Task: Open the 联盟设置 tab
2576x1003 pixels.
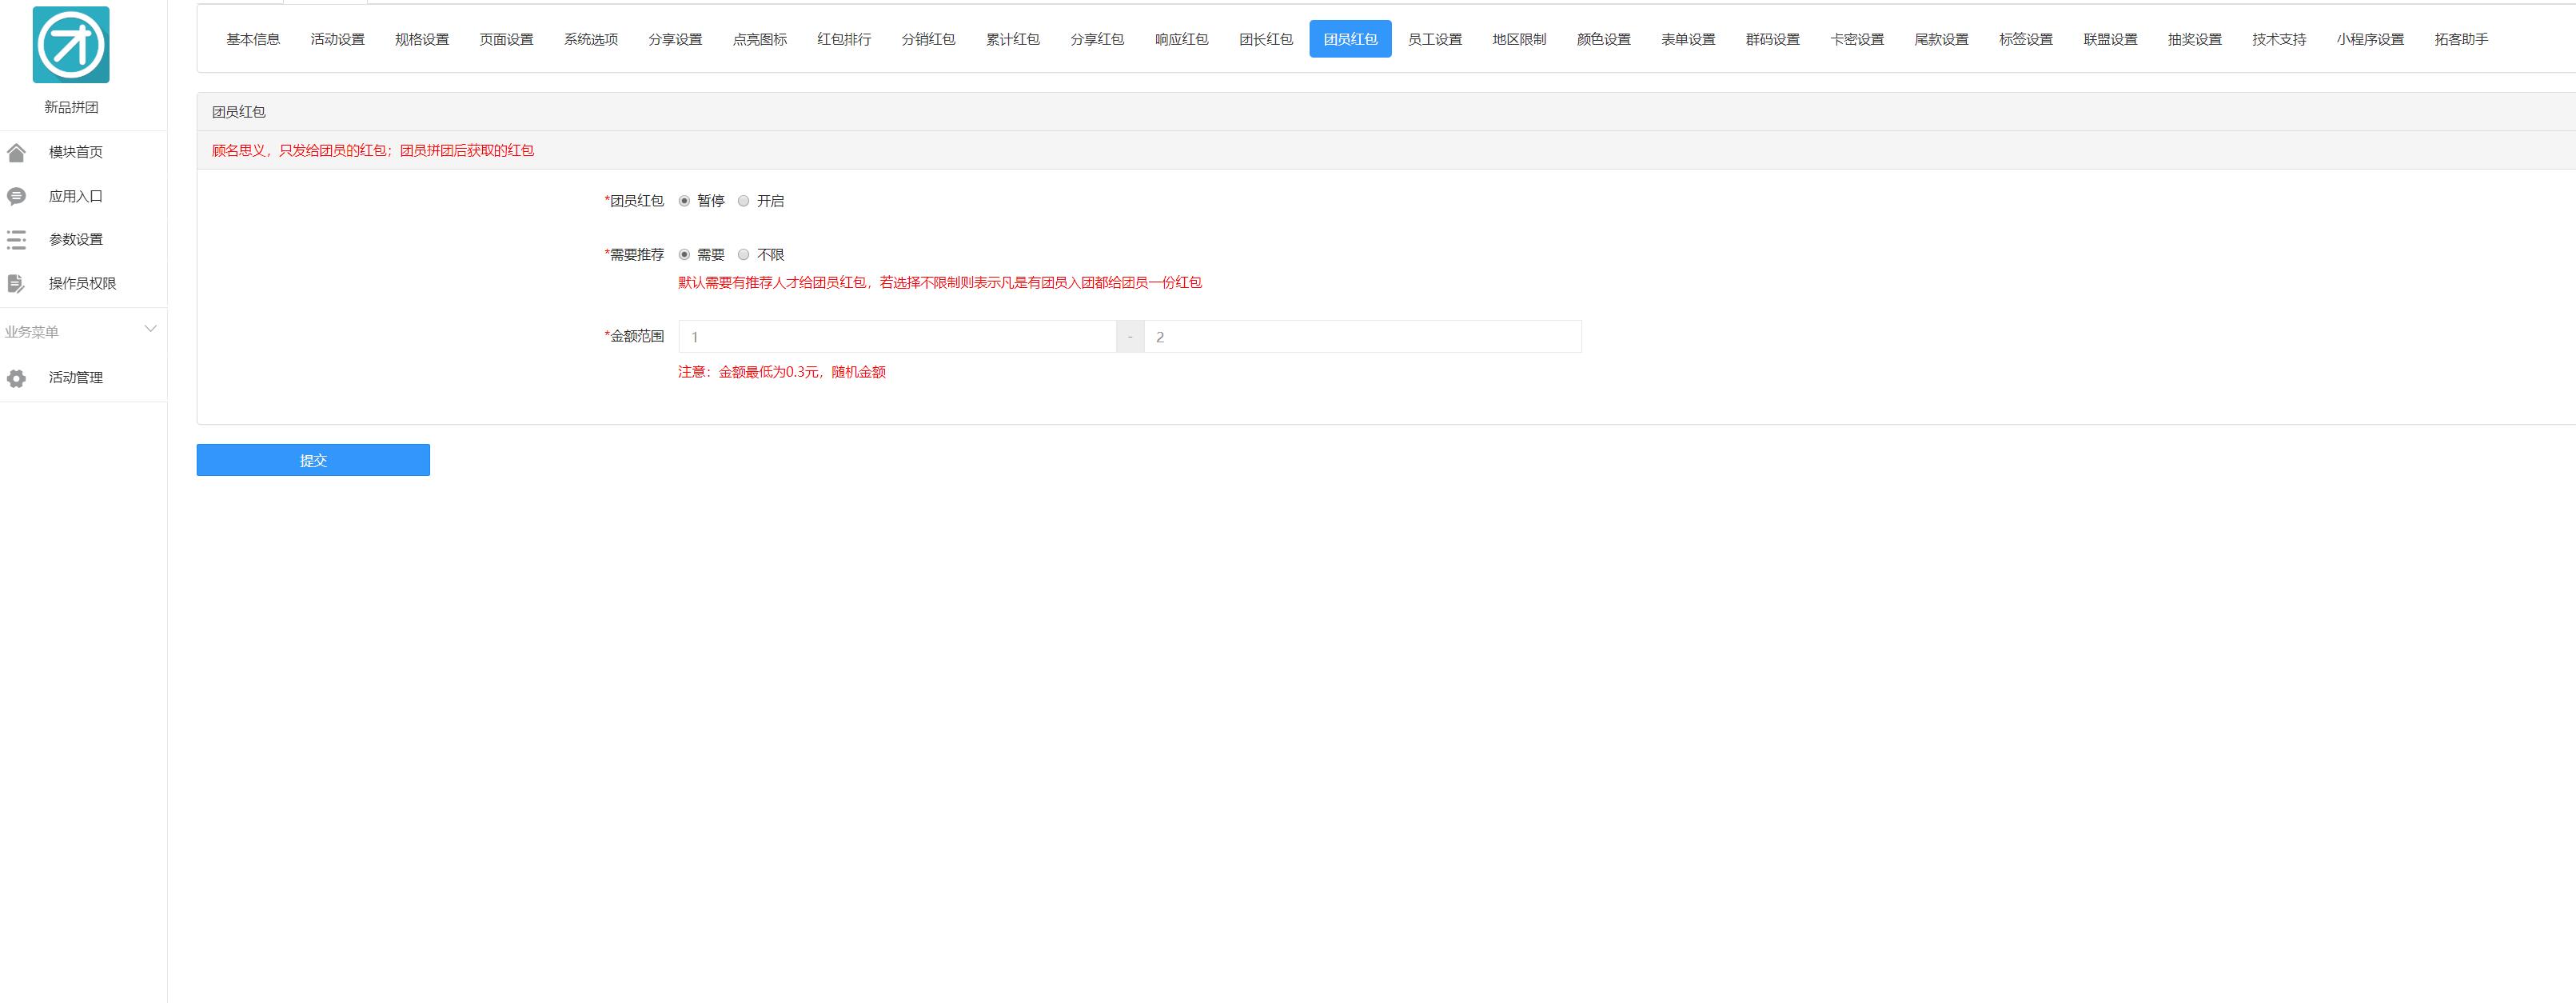Action: pyautogui.click(x=2110, y=39)
